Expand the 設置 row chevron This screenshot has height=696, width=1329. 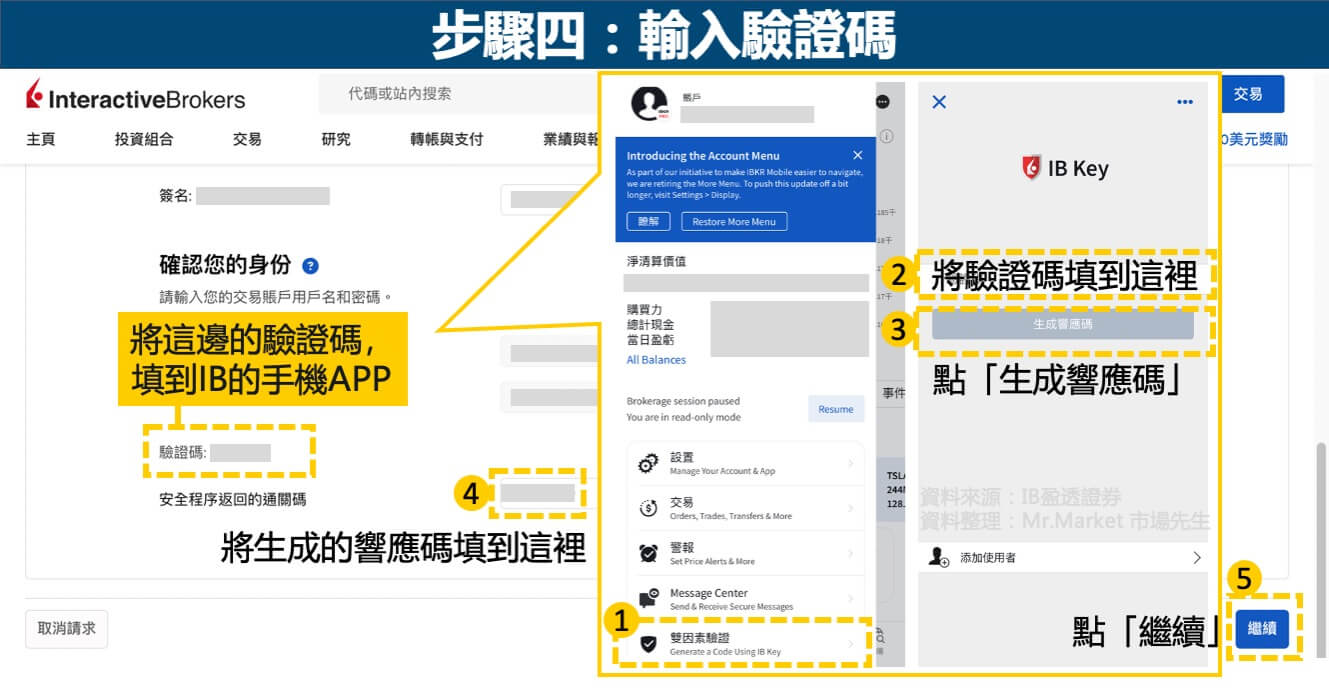coord(851,464)
